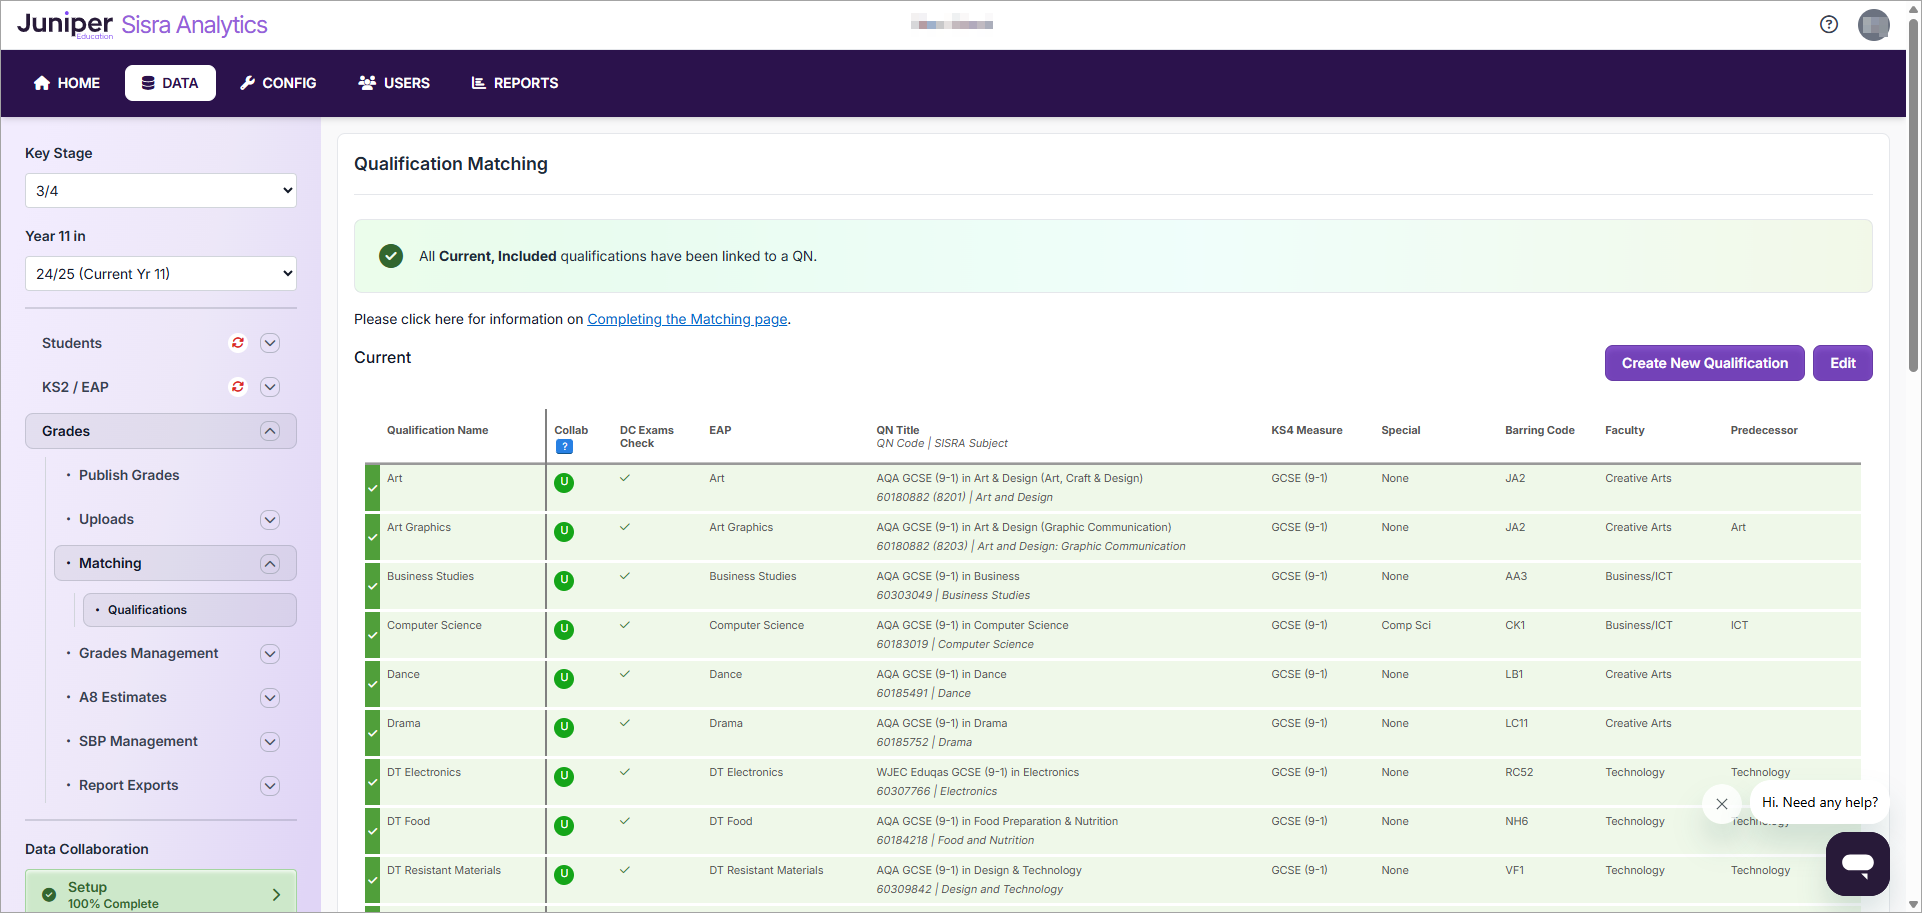
Task: Change the Year 11 in selection
Action: tap(160, 273)
